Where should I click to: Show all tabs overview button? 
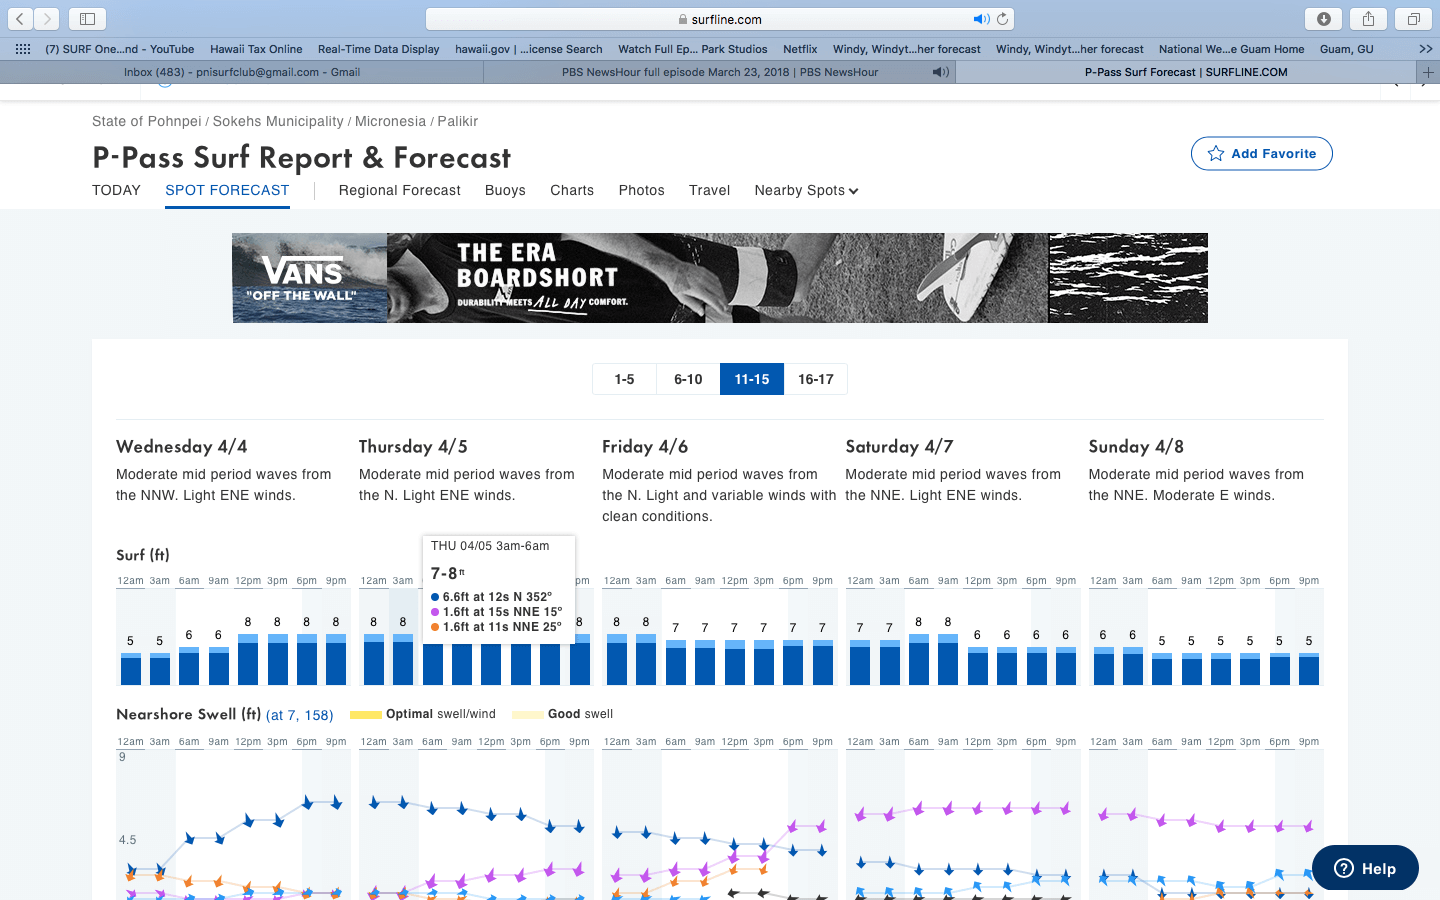tap(1413, 19)
